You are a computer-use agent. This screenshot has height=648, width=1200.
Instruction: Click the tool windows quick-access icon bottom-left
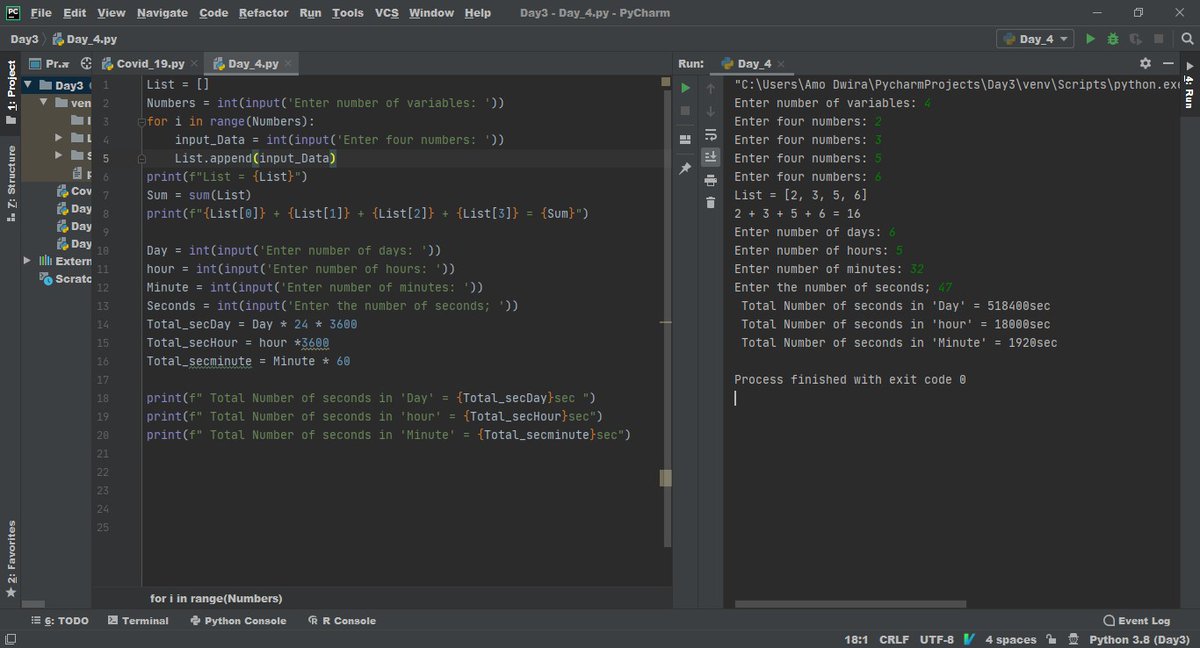click(10, 639)
